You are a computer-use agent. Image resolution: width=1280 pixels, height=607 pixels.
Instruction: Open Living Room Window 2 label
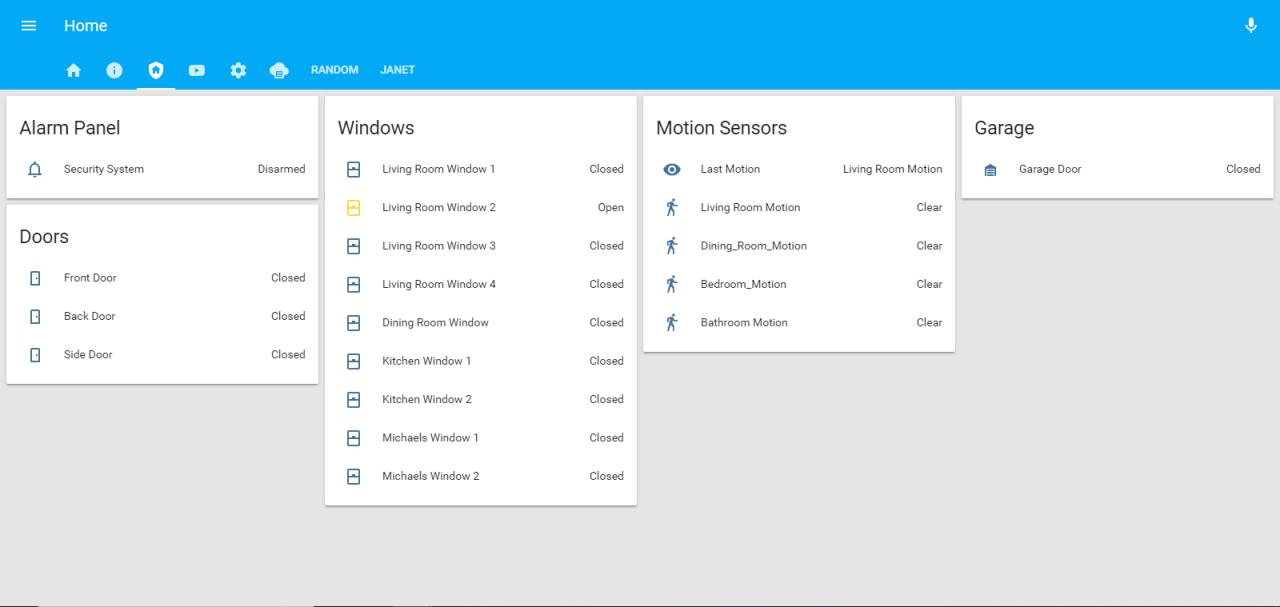click(x=438, y=208)
